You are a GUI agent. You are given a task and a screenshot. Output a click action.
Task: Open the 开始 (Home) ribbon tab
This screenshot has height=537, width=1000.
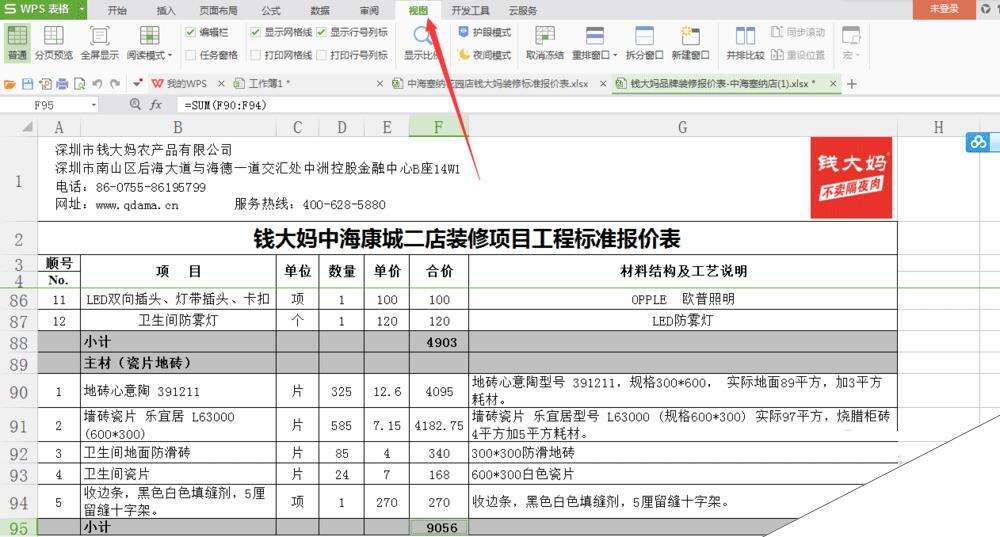pyautogui.click(x=117, y=10)
